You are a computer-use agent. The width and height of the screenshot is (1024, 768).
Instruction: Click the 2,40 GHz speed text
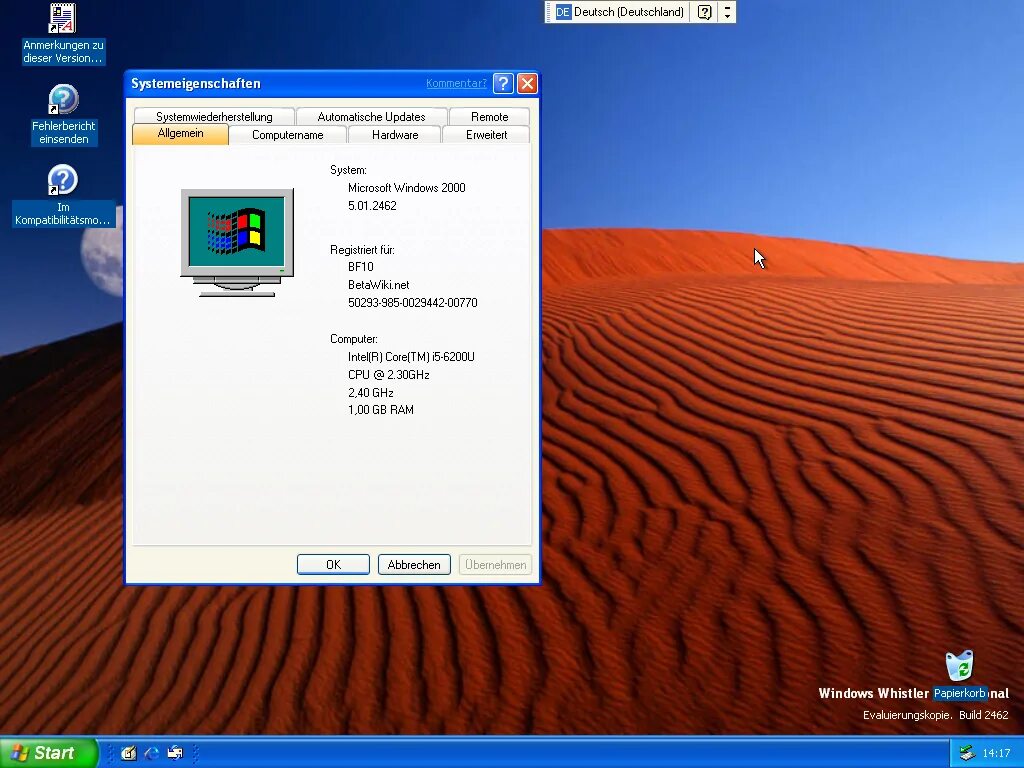[370, 392]
